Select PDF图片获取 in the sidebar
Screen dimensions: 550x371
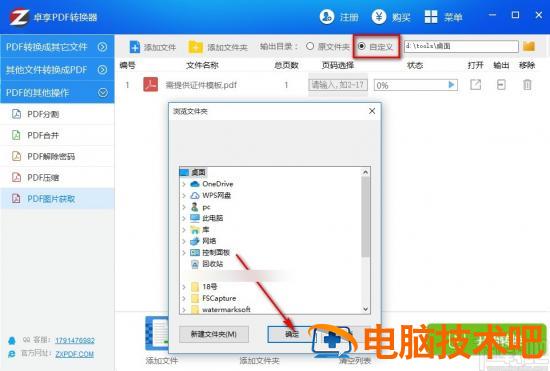click(57, 198)
